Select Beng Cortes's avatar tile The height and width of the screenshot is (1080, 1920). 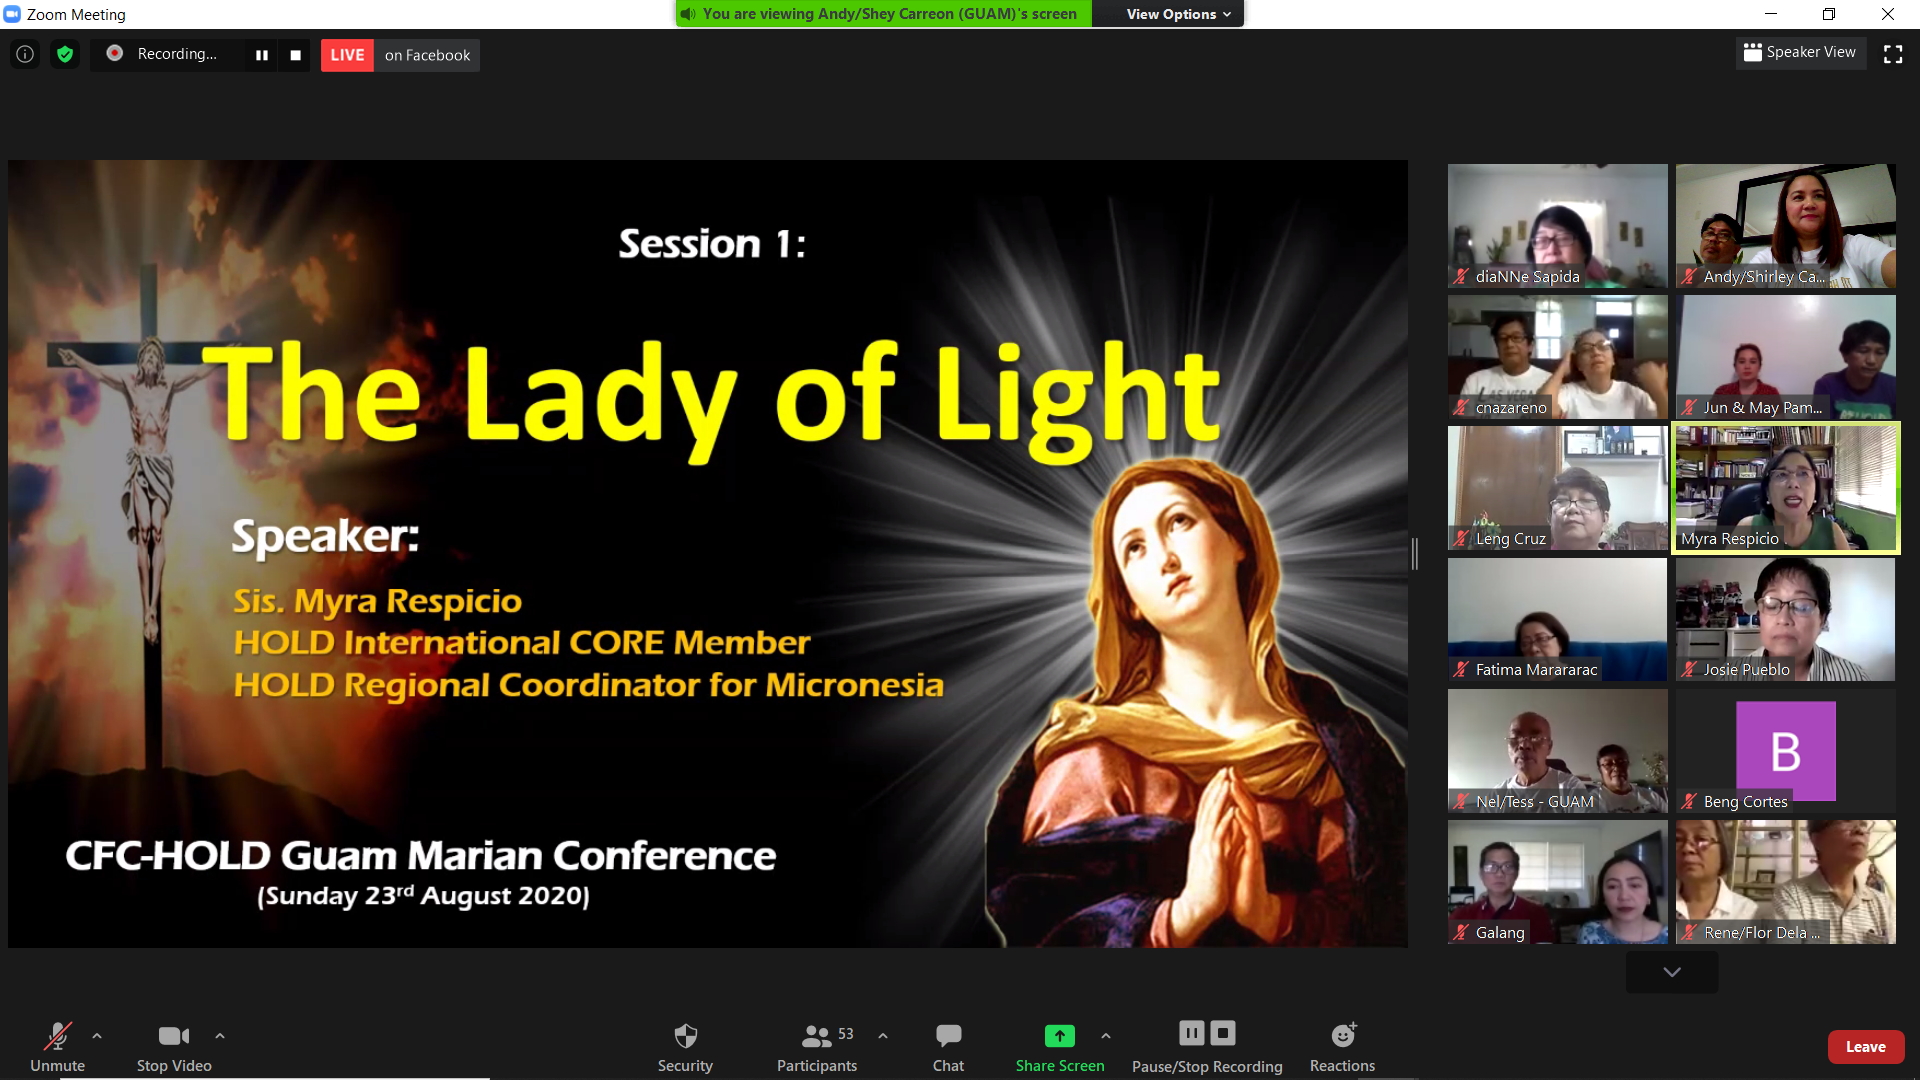pyautogui.click(x=1786, y=751)
